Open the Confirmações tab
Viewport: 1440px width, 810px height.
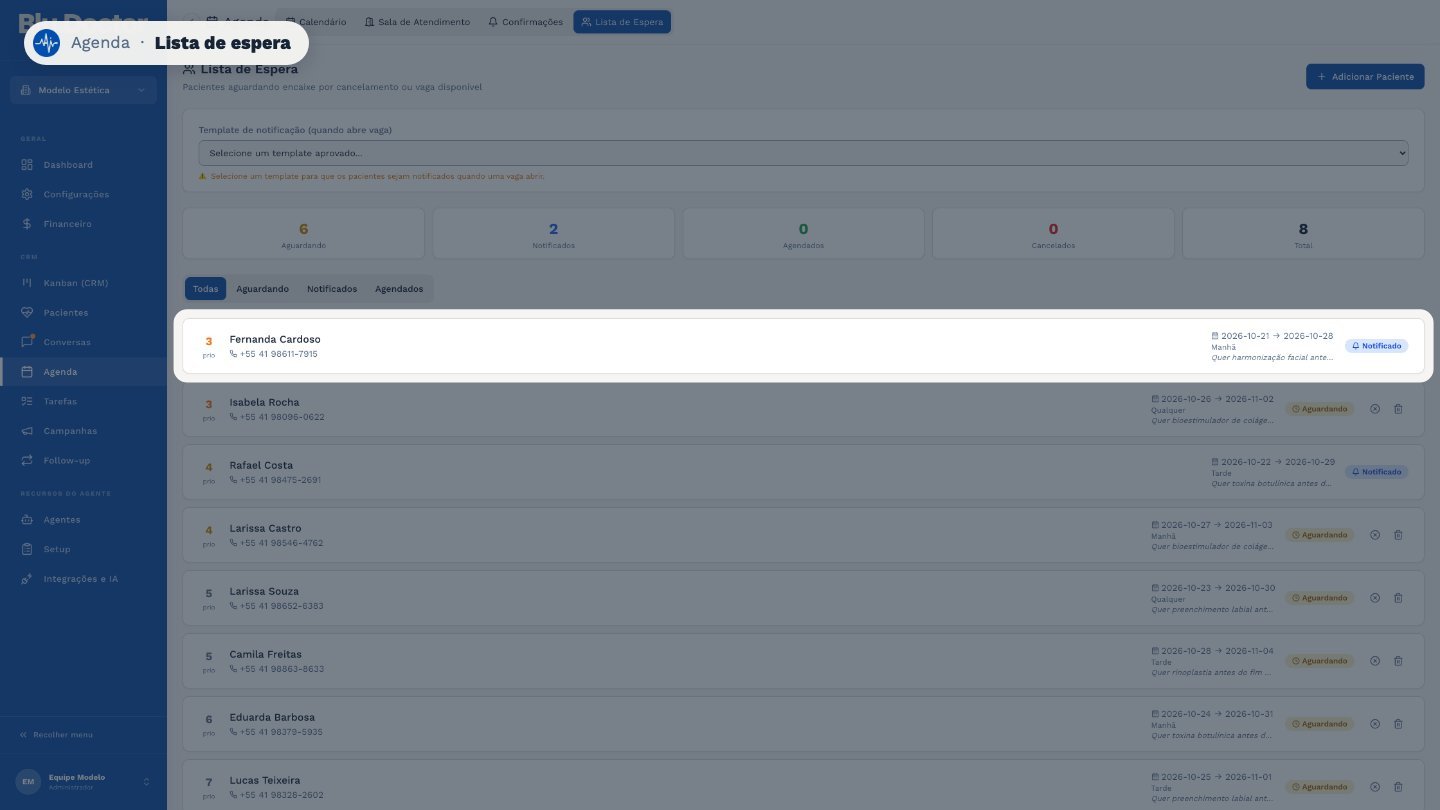(525, 22)
